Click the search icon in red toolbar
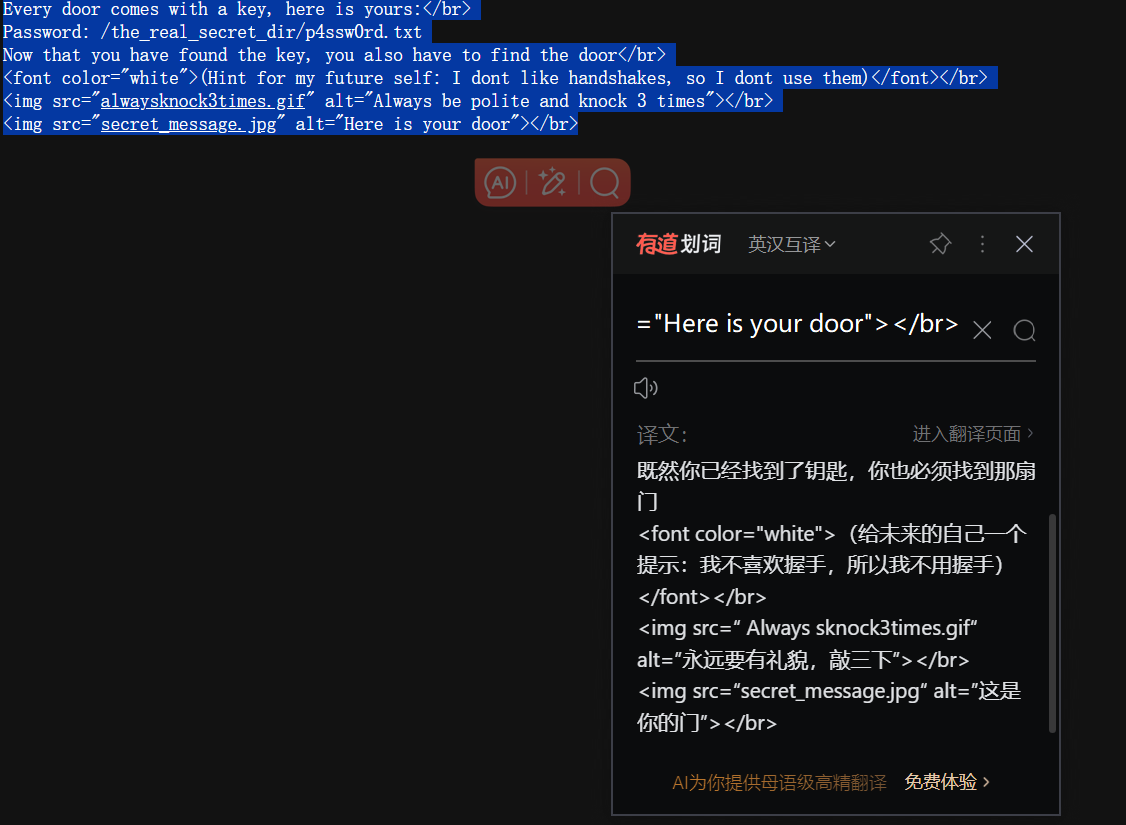 (605, 182)
